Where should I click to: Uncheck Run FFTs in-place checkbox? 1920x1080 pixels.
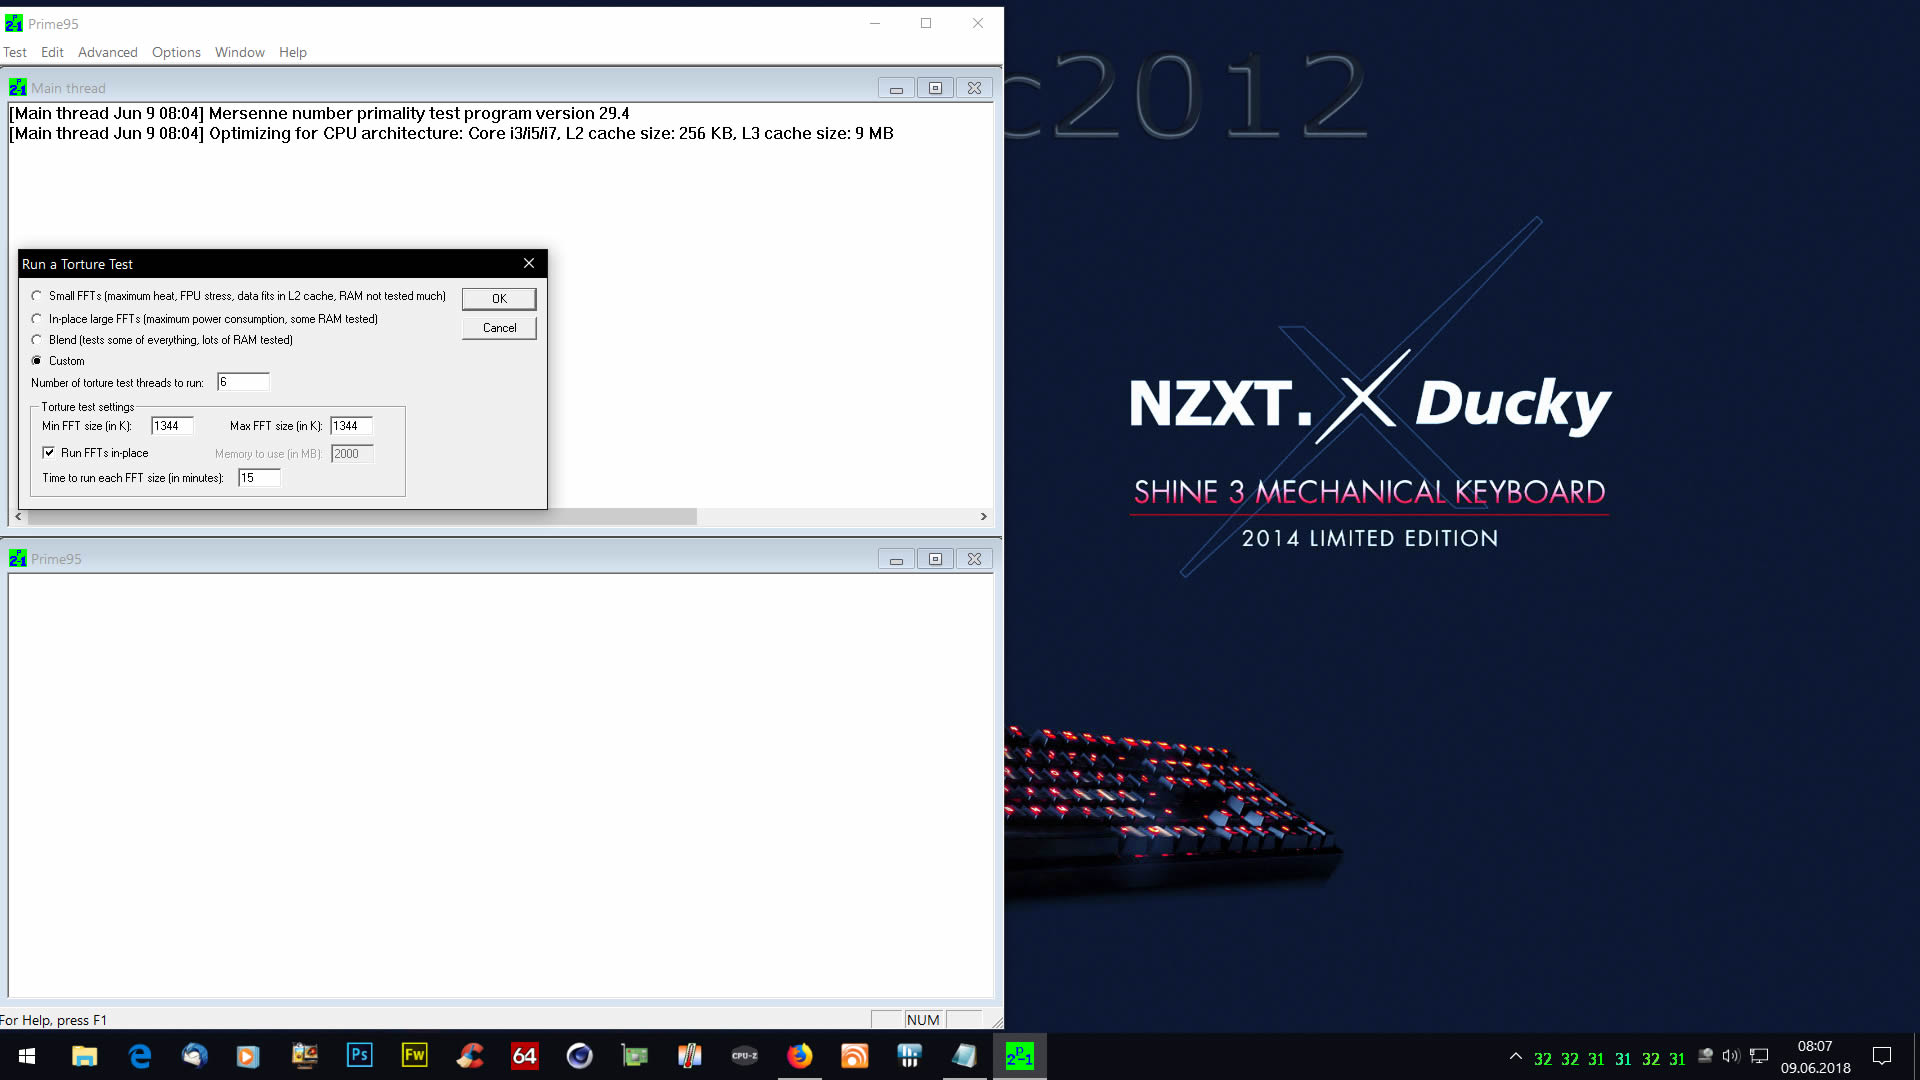pyautogui.click(x=48, y=453)
